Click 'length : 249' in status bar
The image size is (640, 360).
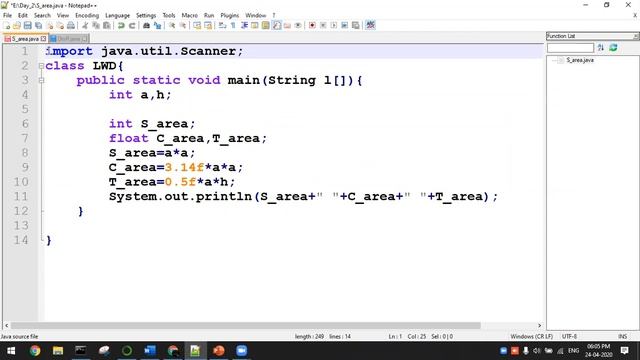[x=309, y=336]
